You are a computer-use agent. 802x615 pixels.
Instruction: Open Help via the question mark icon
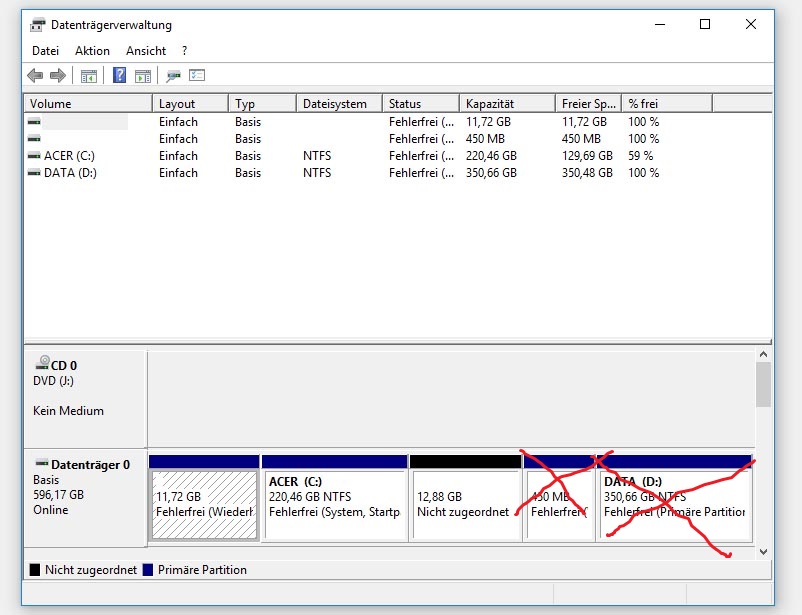coord(119,75)
